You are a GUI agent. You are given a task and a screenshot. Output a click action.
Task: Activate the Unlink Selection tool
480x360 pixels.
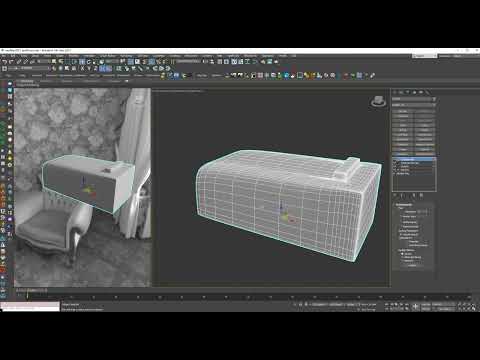point(25,62)
